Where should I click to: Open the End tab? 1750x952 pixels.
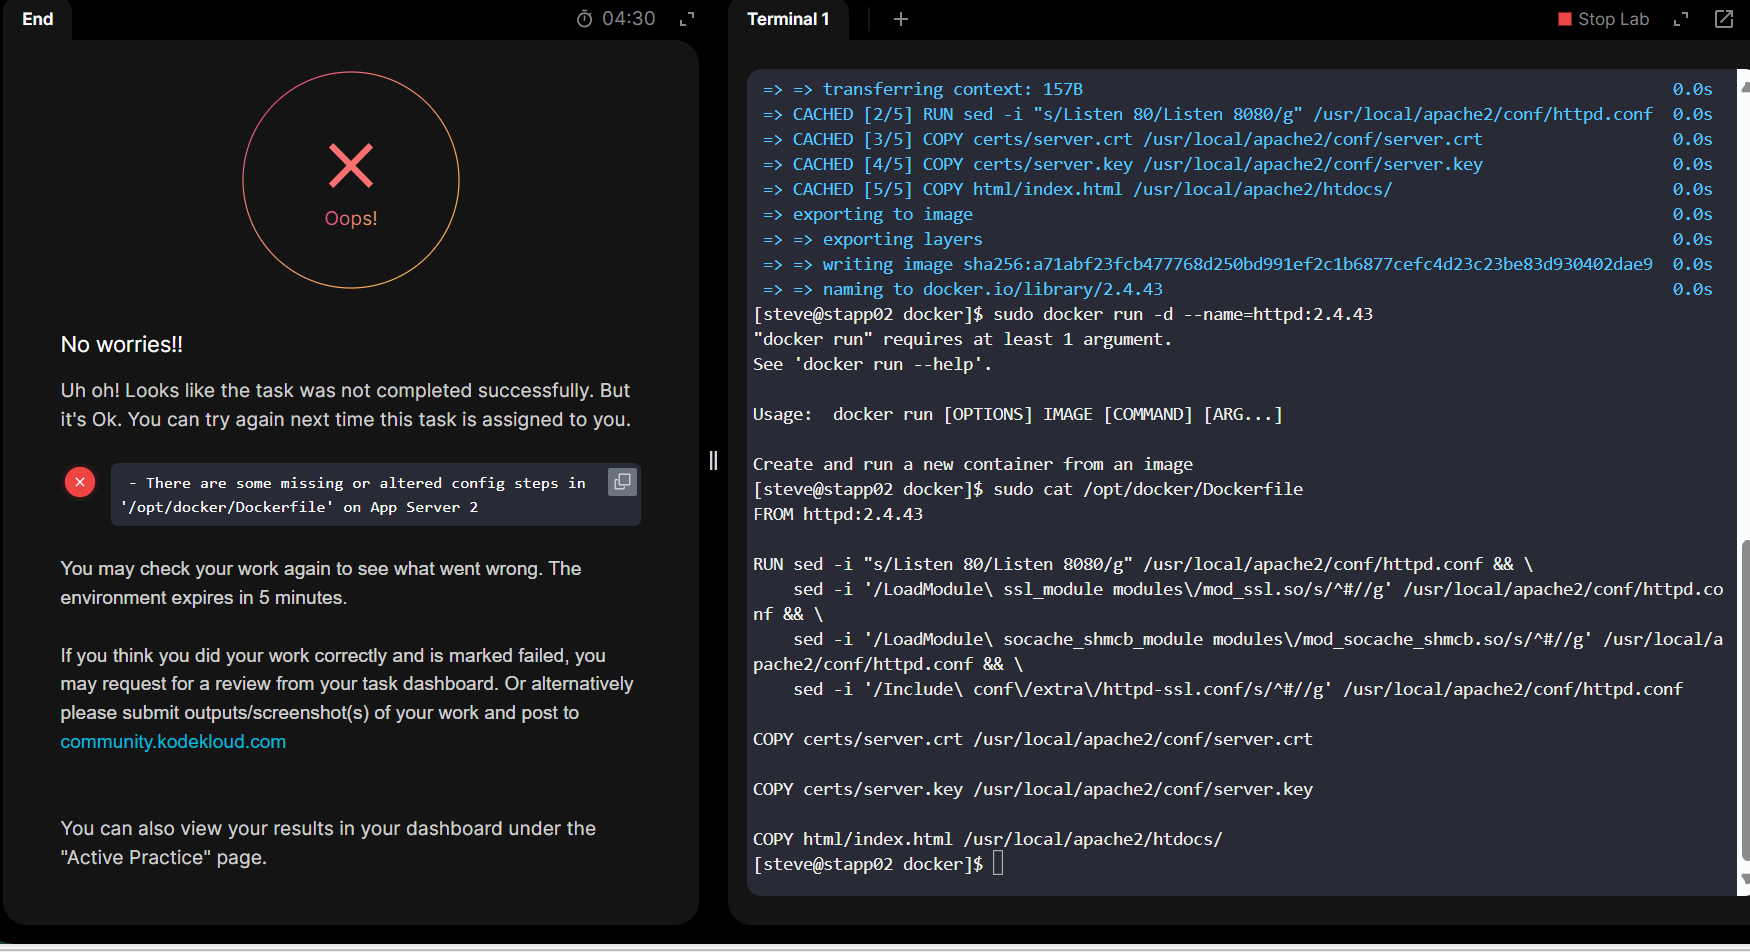(x=37, y=19)
